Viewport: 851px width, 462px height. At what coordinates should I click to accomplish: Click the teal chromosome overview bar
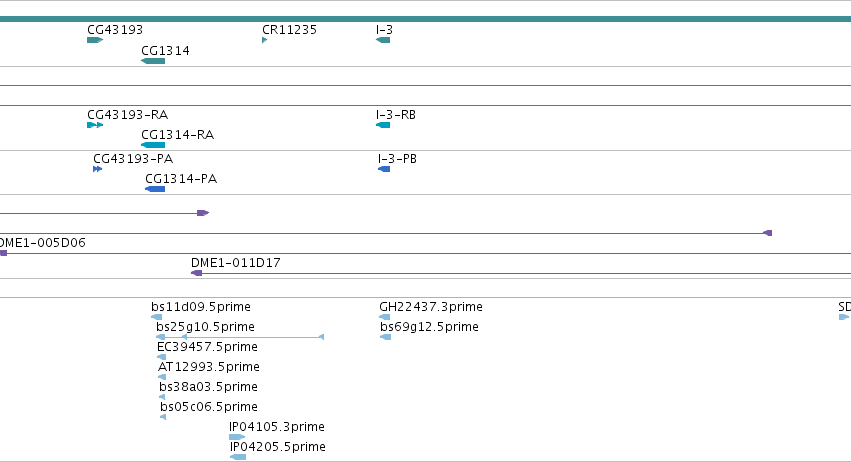tap(426, 19)
